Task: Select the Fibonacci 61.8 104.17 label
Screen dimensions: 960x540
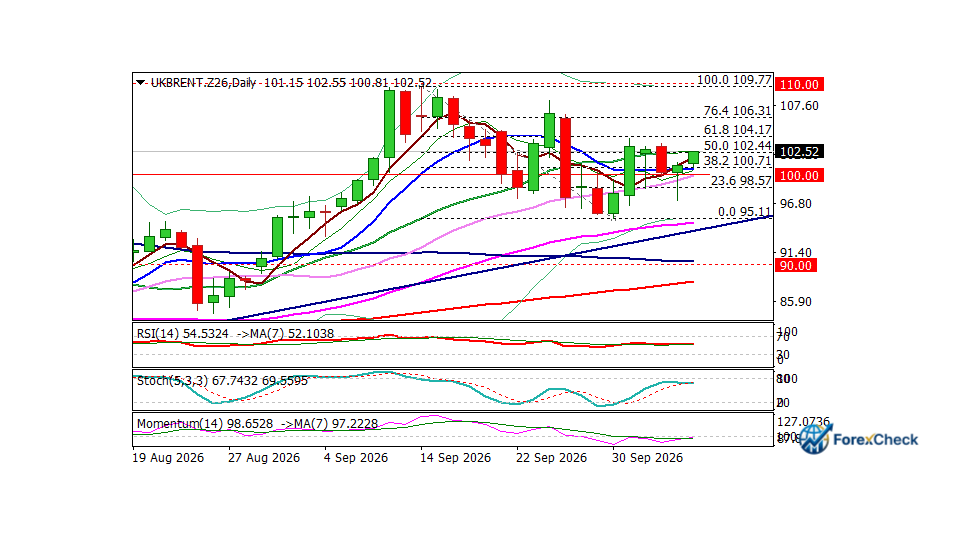Action: 737,130
